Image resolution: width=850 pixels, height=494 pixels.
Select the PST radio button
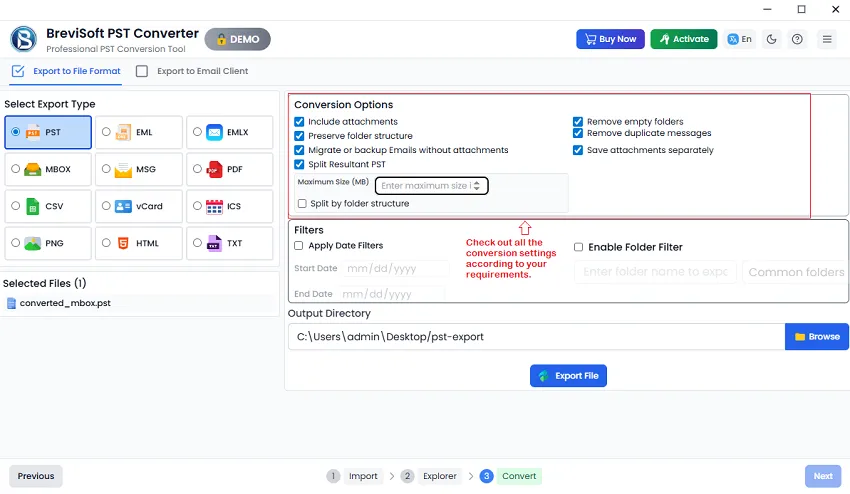pos(16,132)
